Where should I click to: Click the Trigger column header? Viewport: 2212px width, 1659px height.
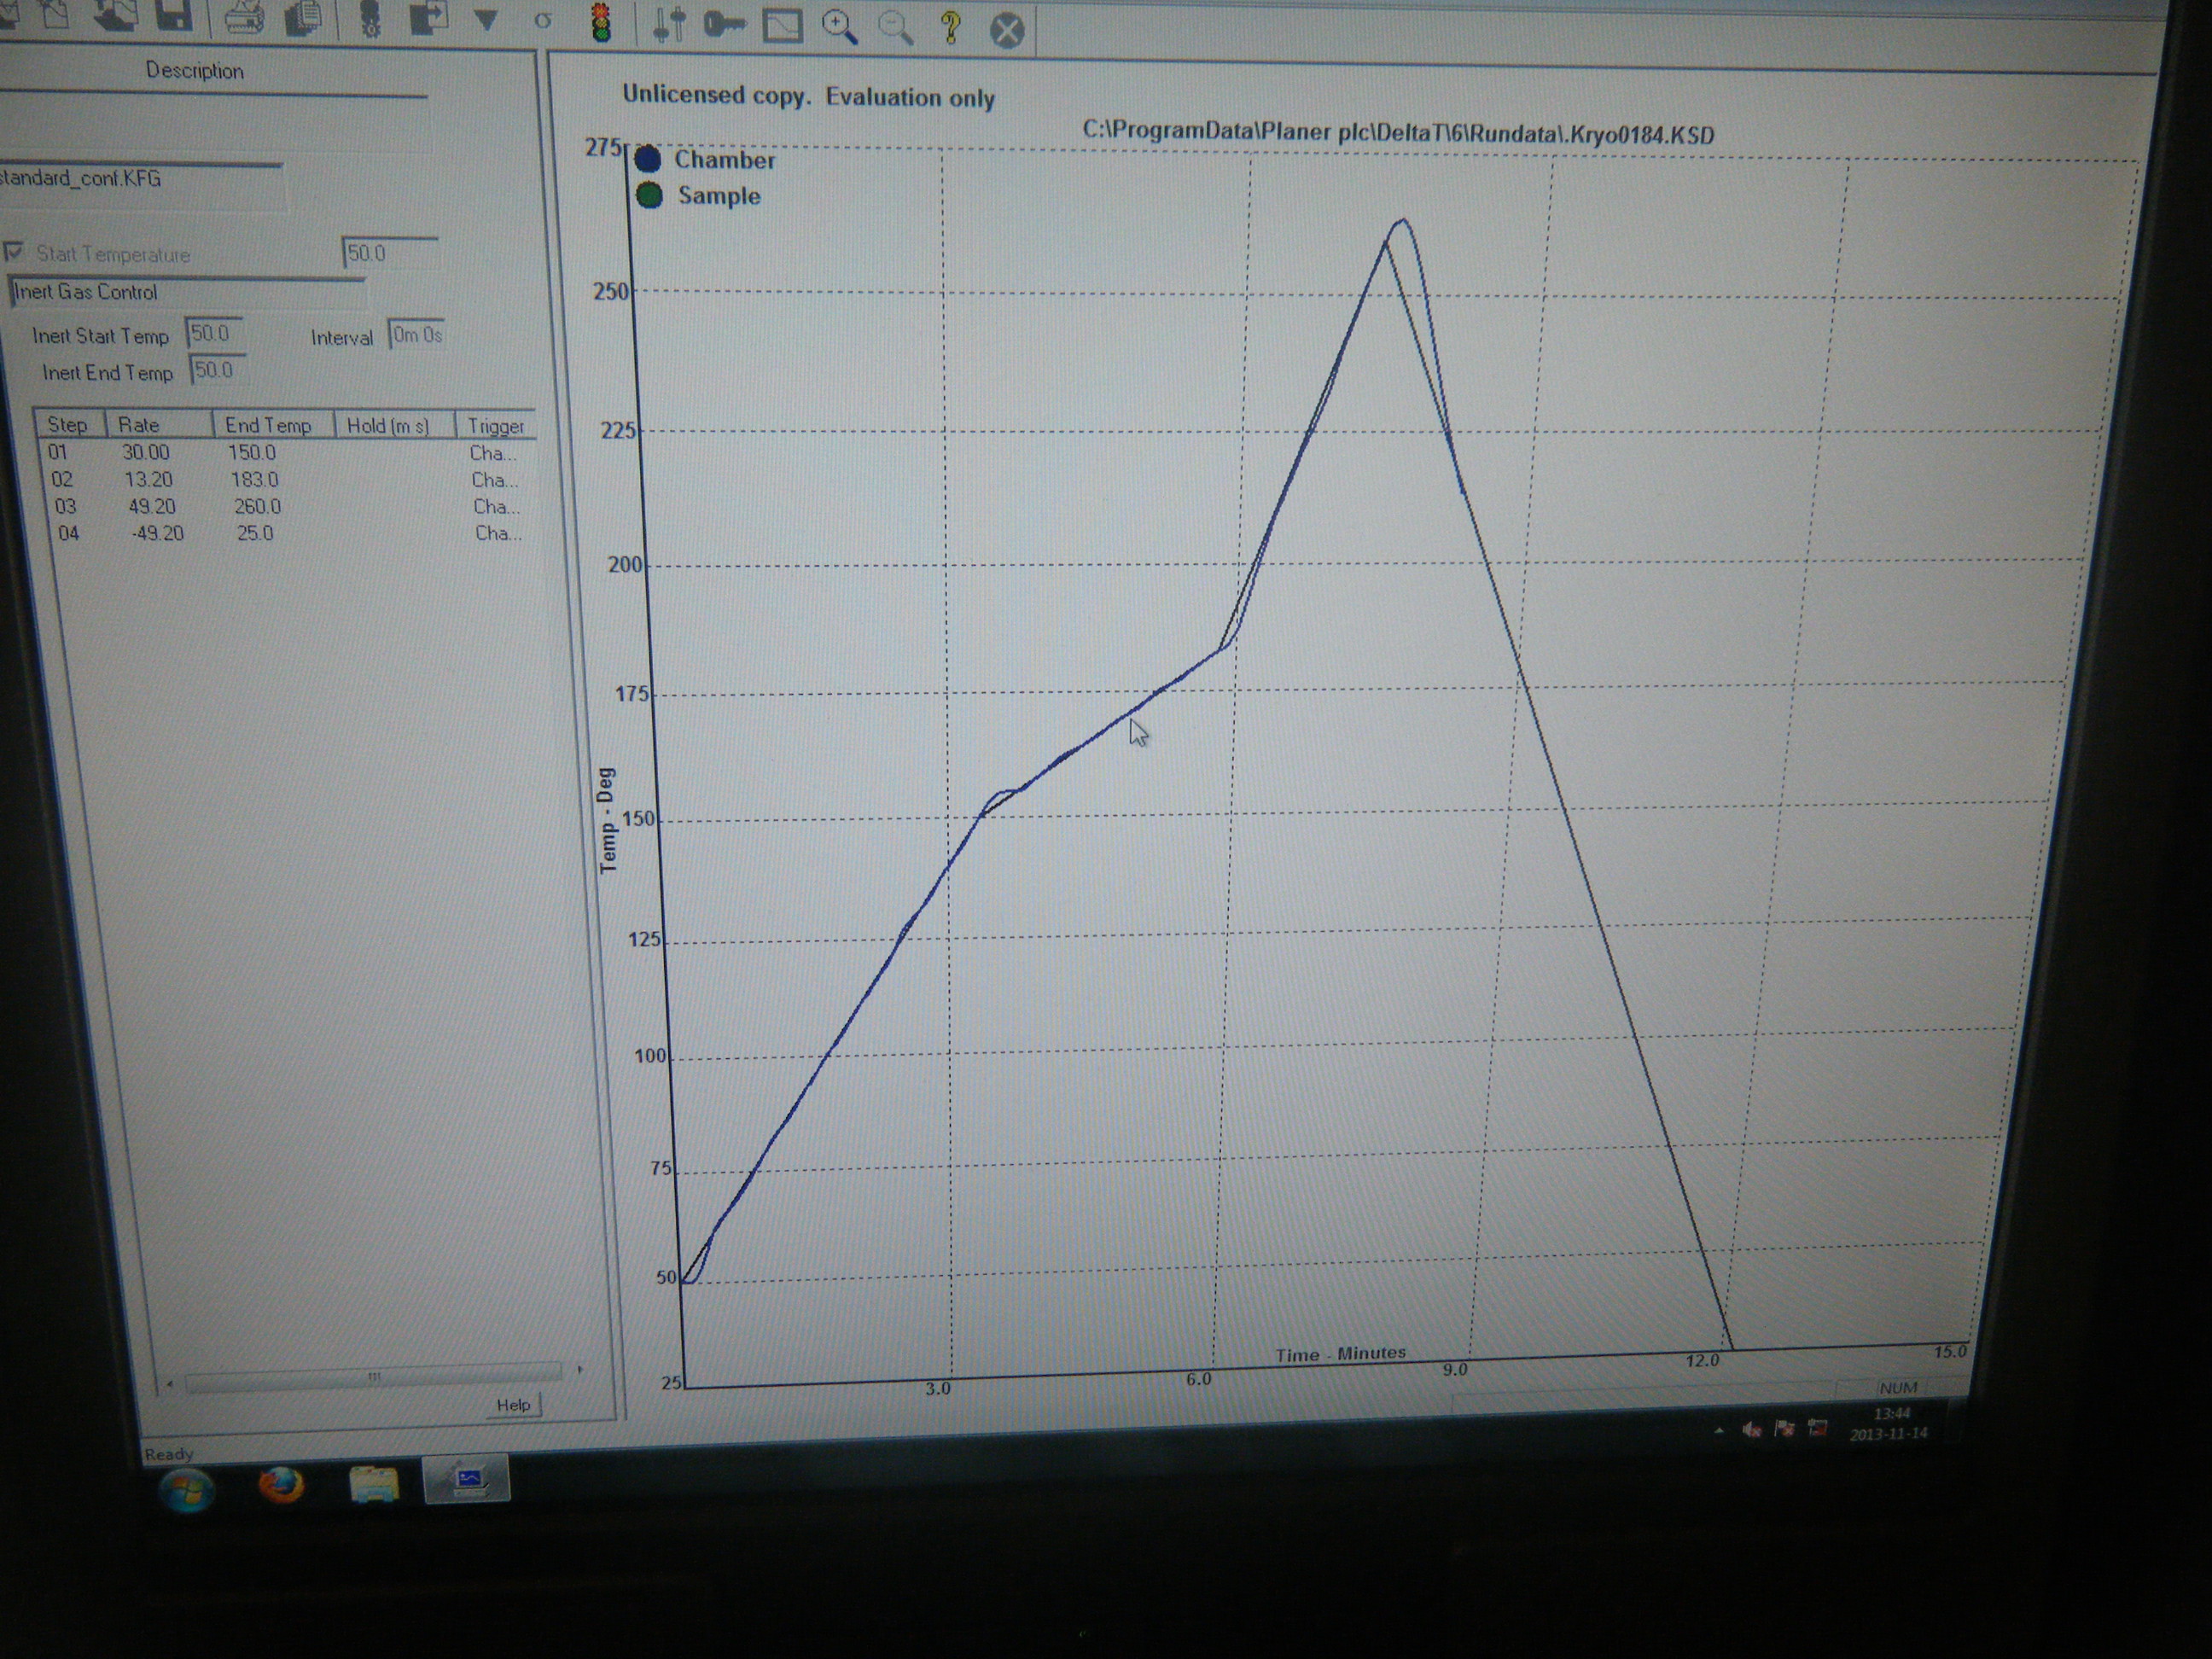click(496, 426)
